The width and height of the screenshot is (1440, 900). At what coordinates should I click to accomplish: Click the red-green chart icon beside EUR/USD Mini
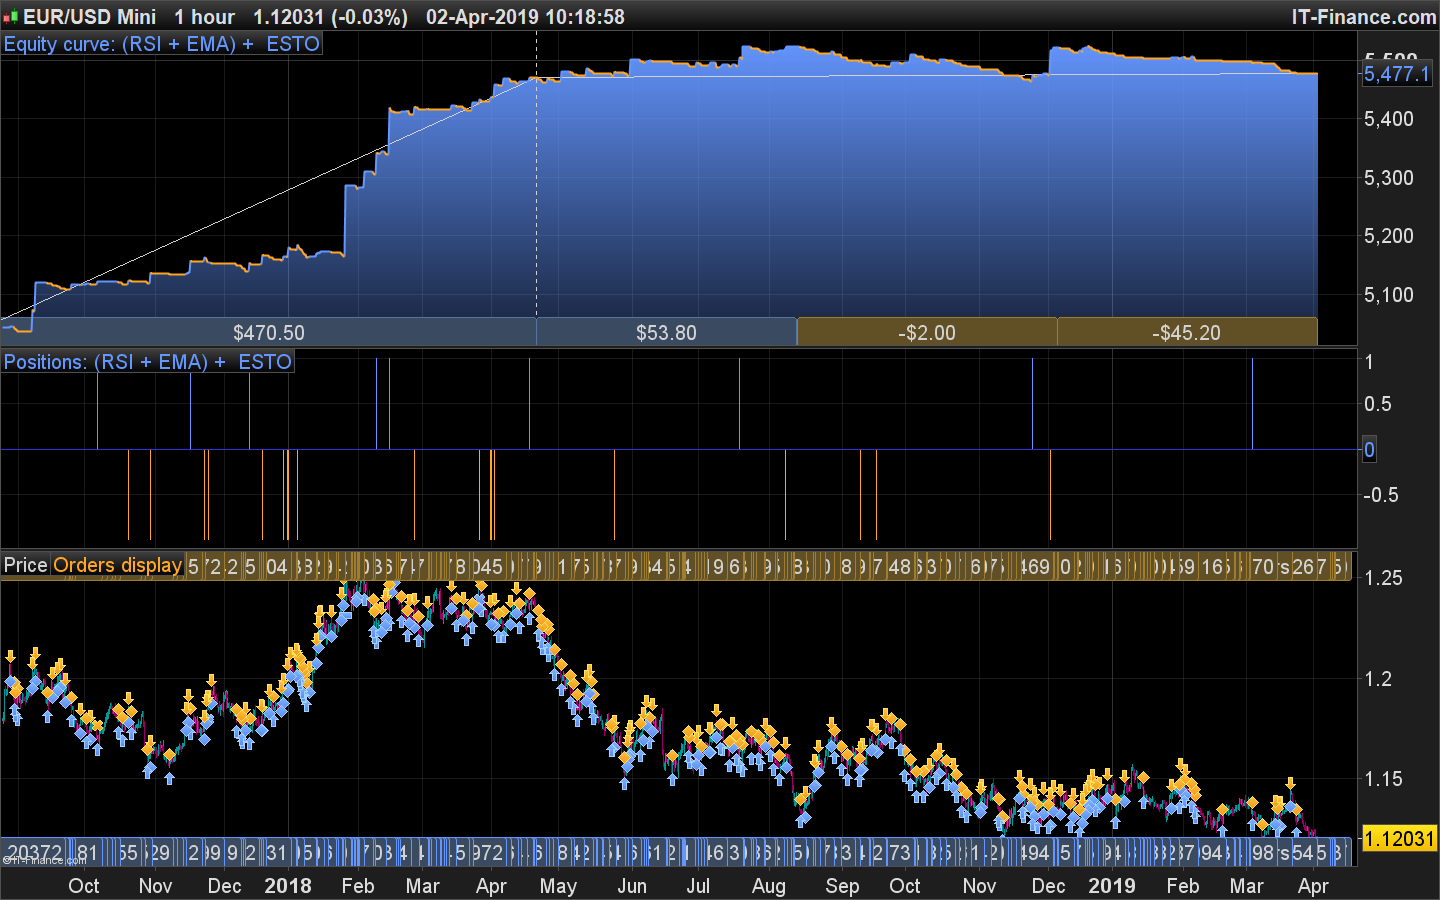(x=11, y=17)
